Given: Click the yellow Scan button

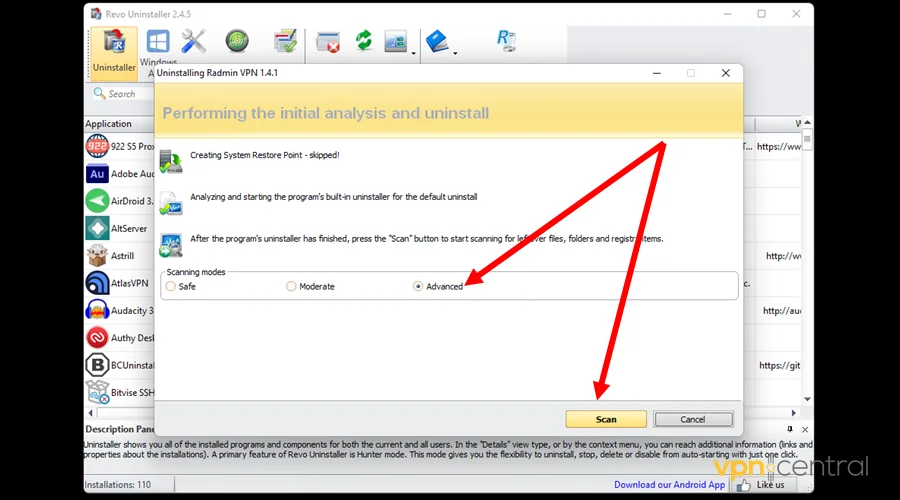Looking at the screenshot, I should pos(606,419).
